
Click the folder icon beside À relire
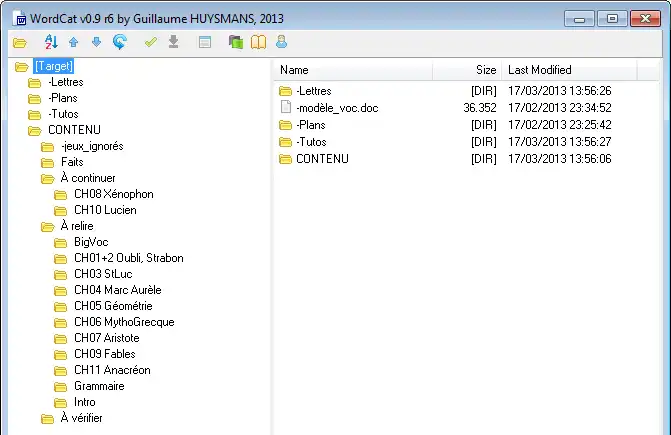(48, 227)
